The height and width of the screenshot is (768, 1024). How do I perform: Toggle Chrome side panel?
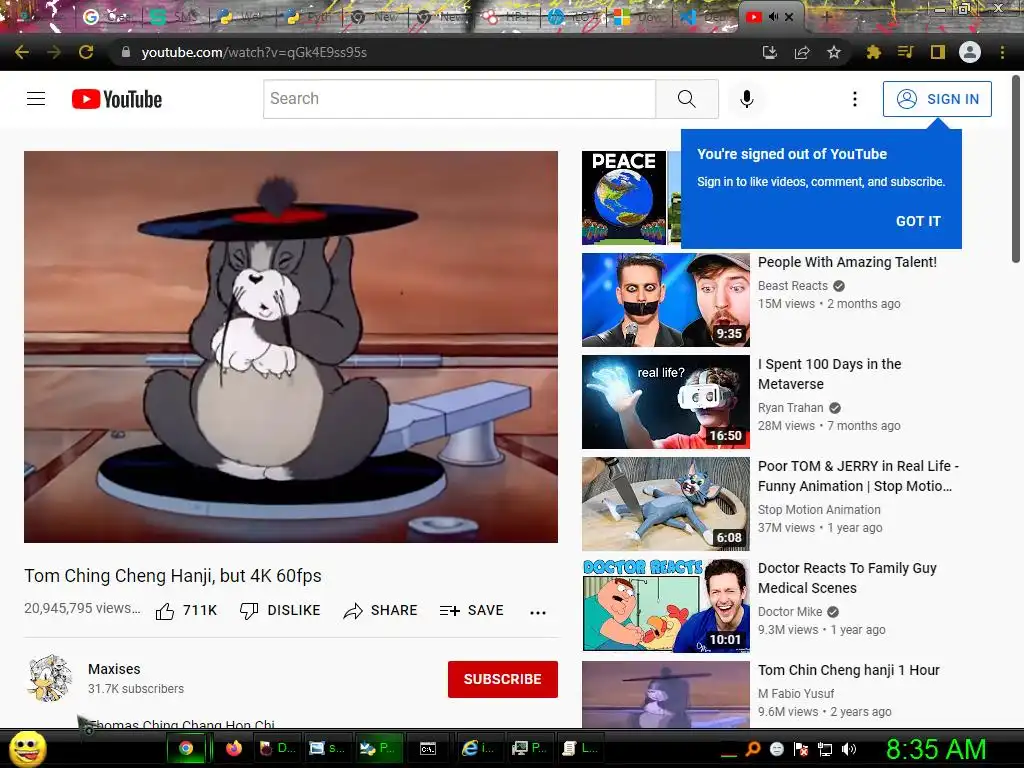point(938,52)
